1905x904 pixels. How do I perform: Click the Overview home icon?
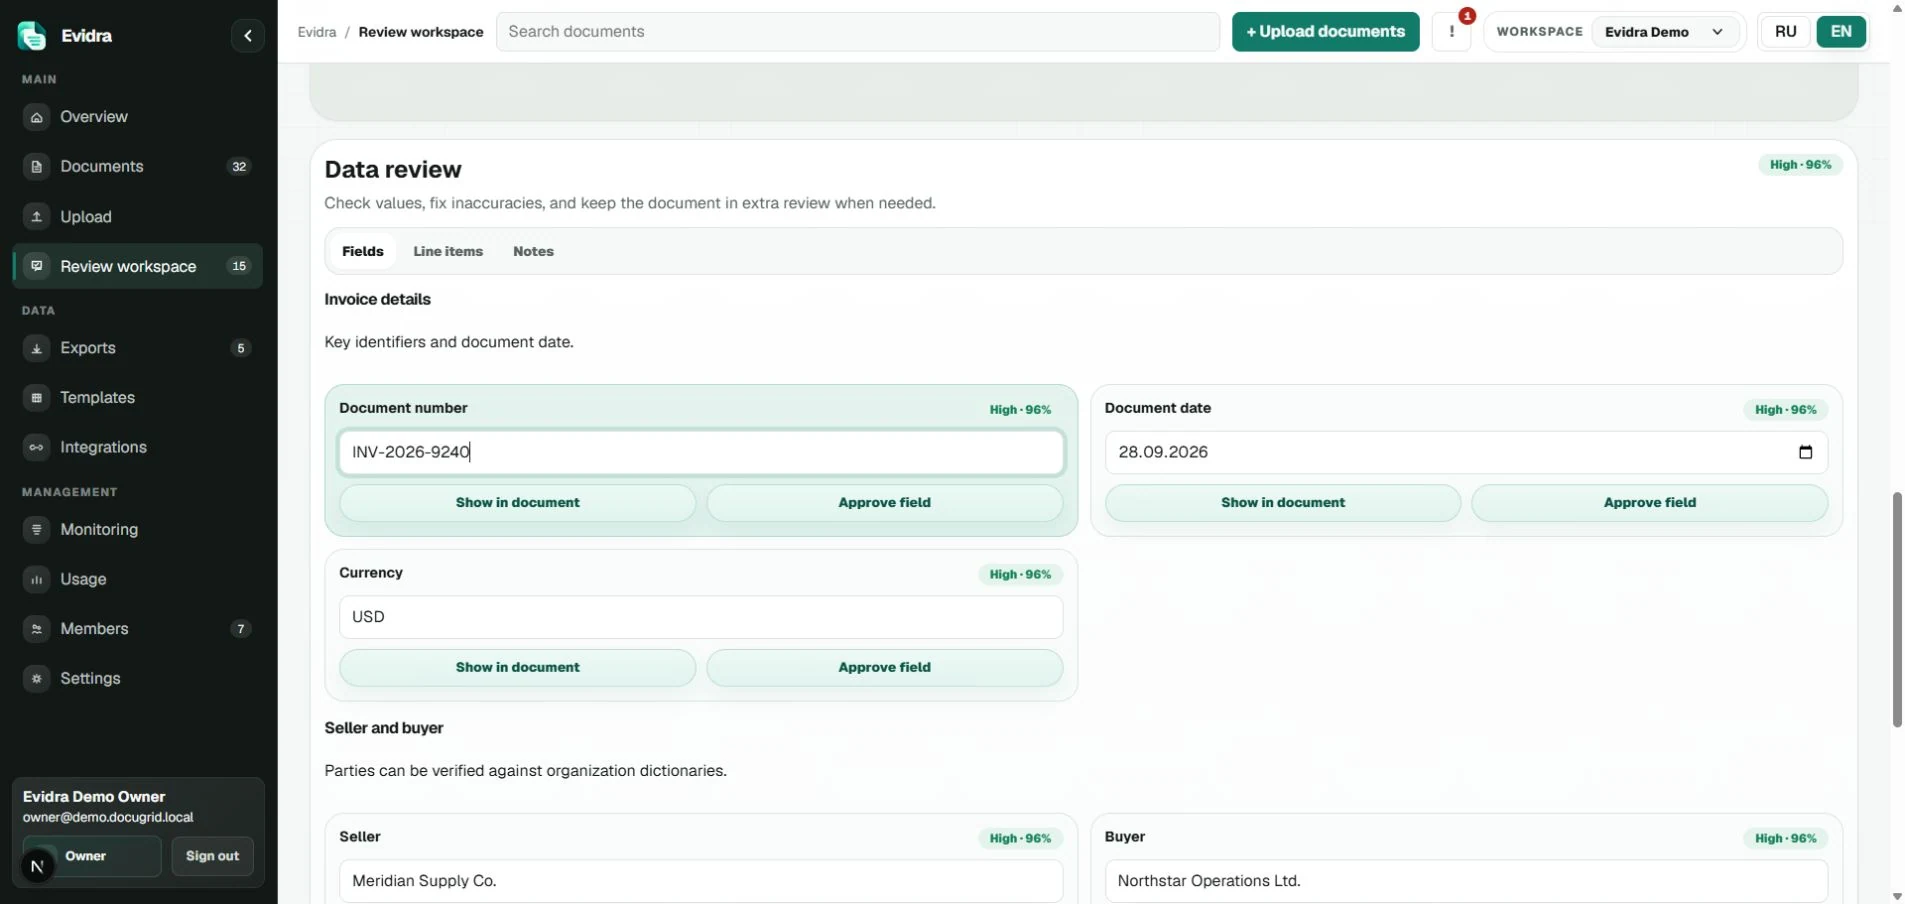coord(36,117)
